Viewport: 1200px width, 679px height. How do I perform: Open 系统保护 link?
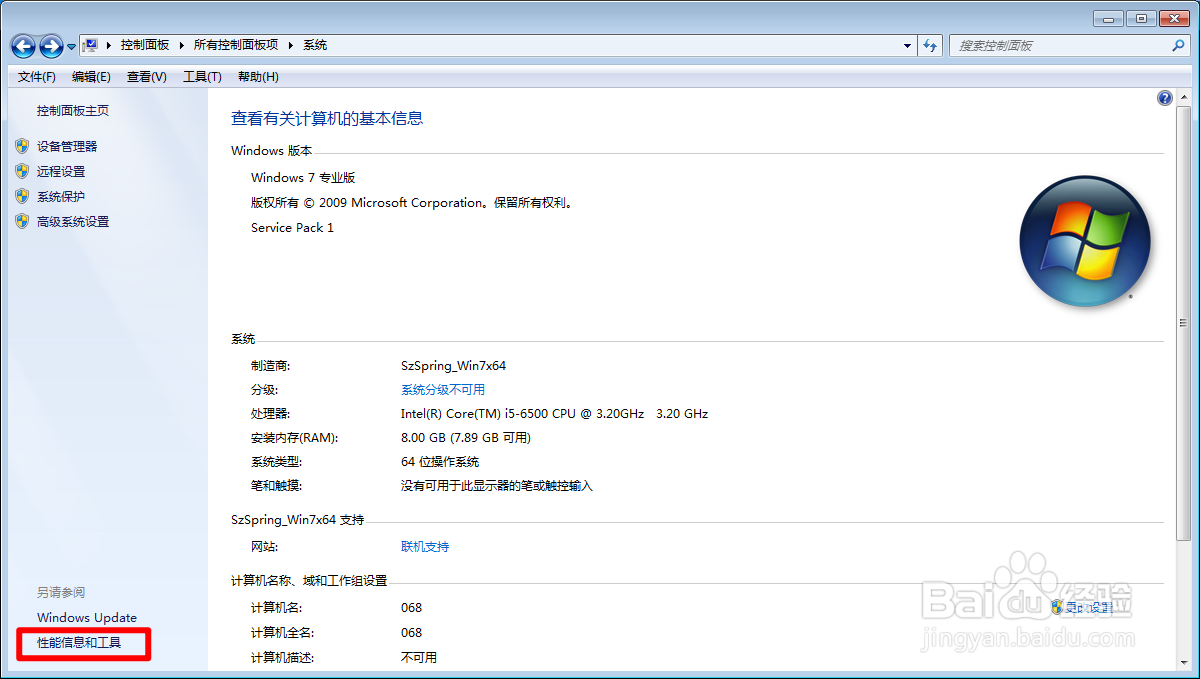coord(61,197)
